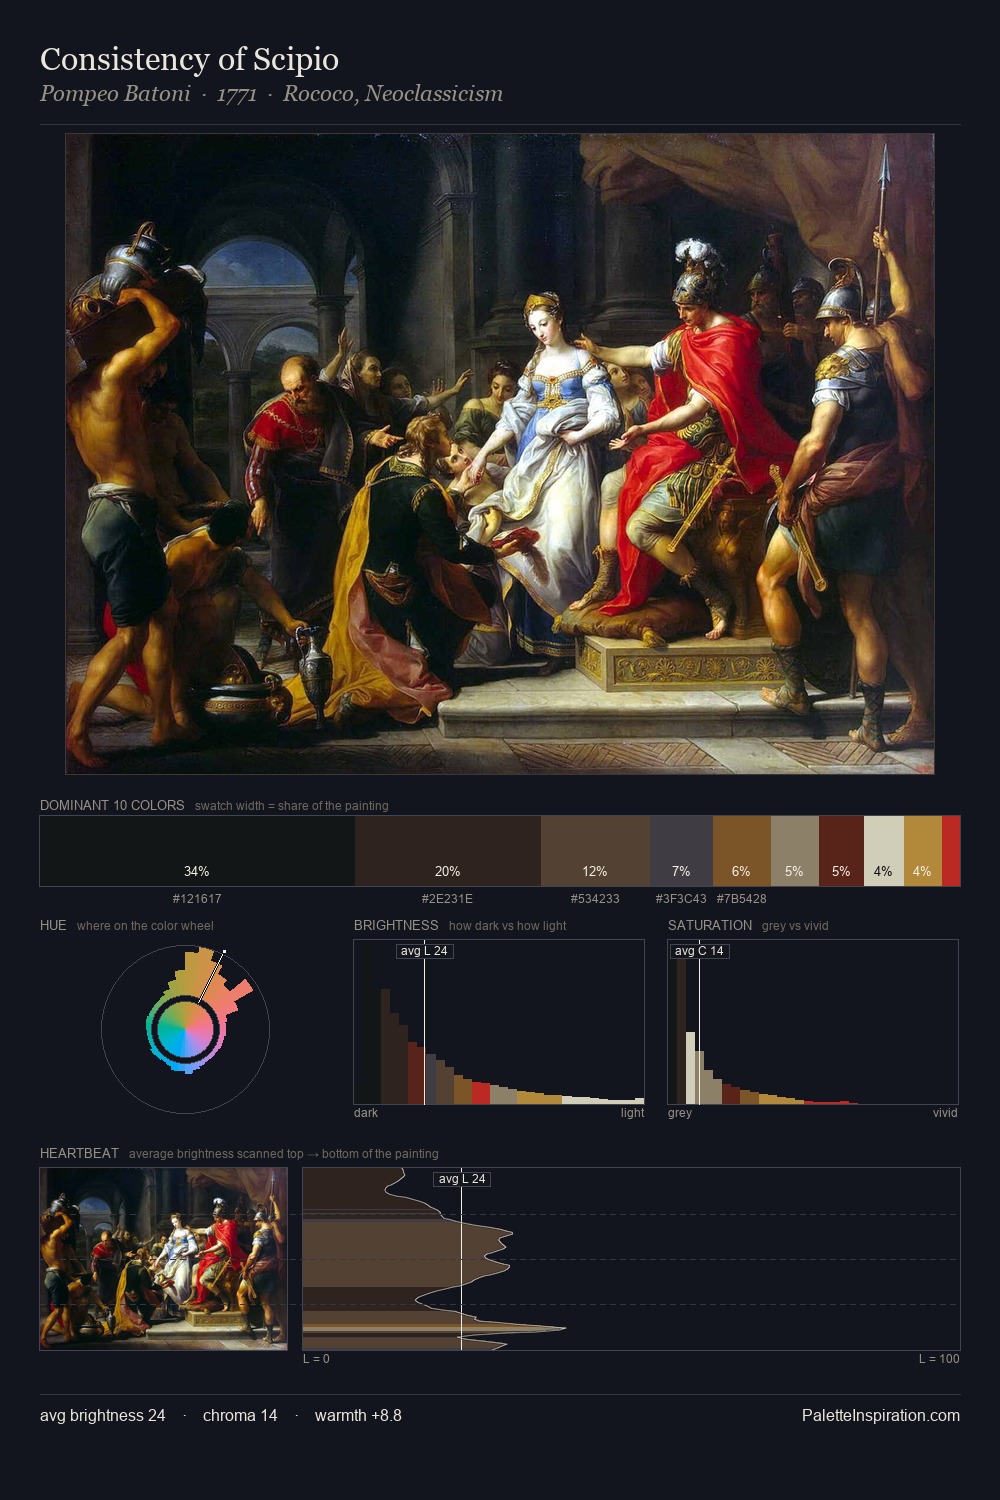Click hex code #7B5428
Image resolution: width=1000 pixels, height=1500 pixels.
(741, 899)
